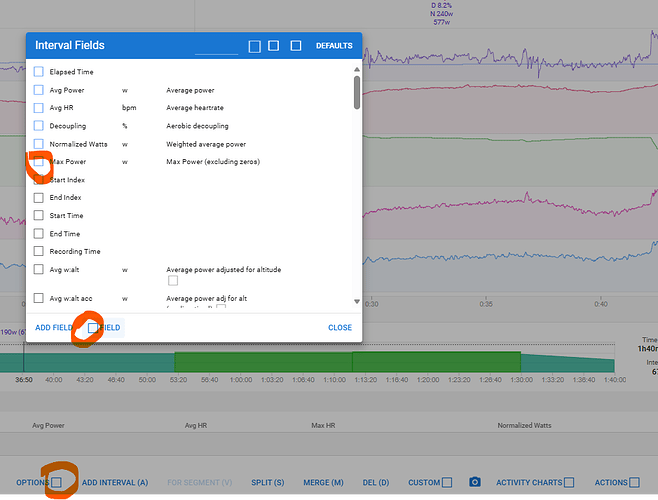Viewport: 658px width, 500px height.
Task: Click the search field in Interval Fields header
Action: pyautogui.click(x=217, y=47)
